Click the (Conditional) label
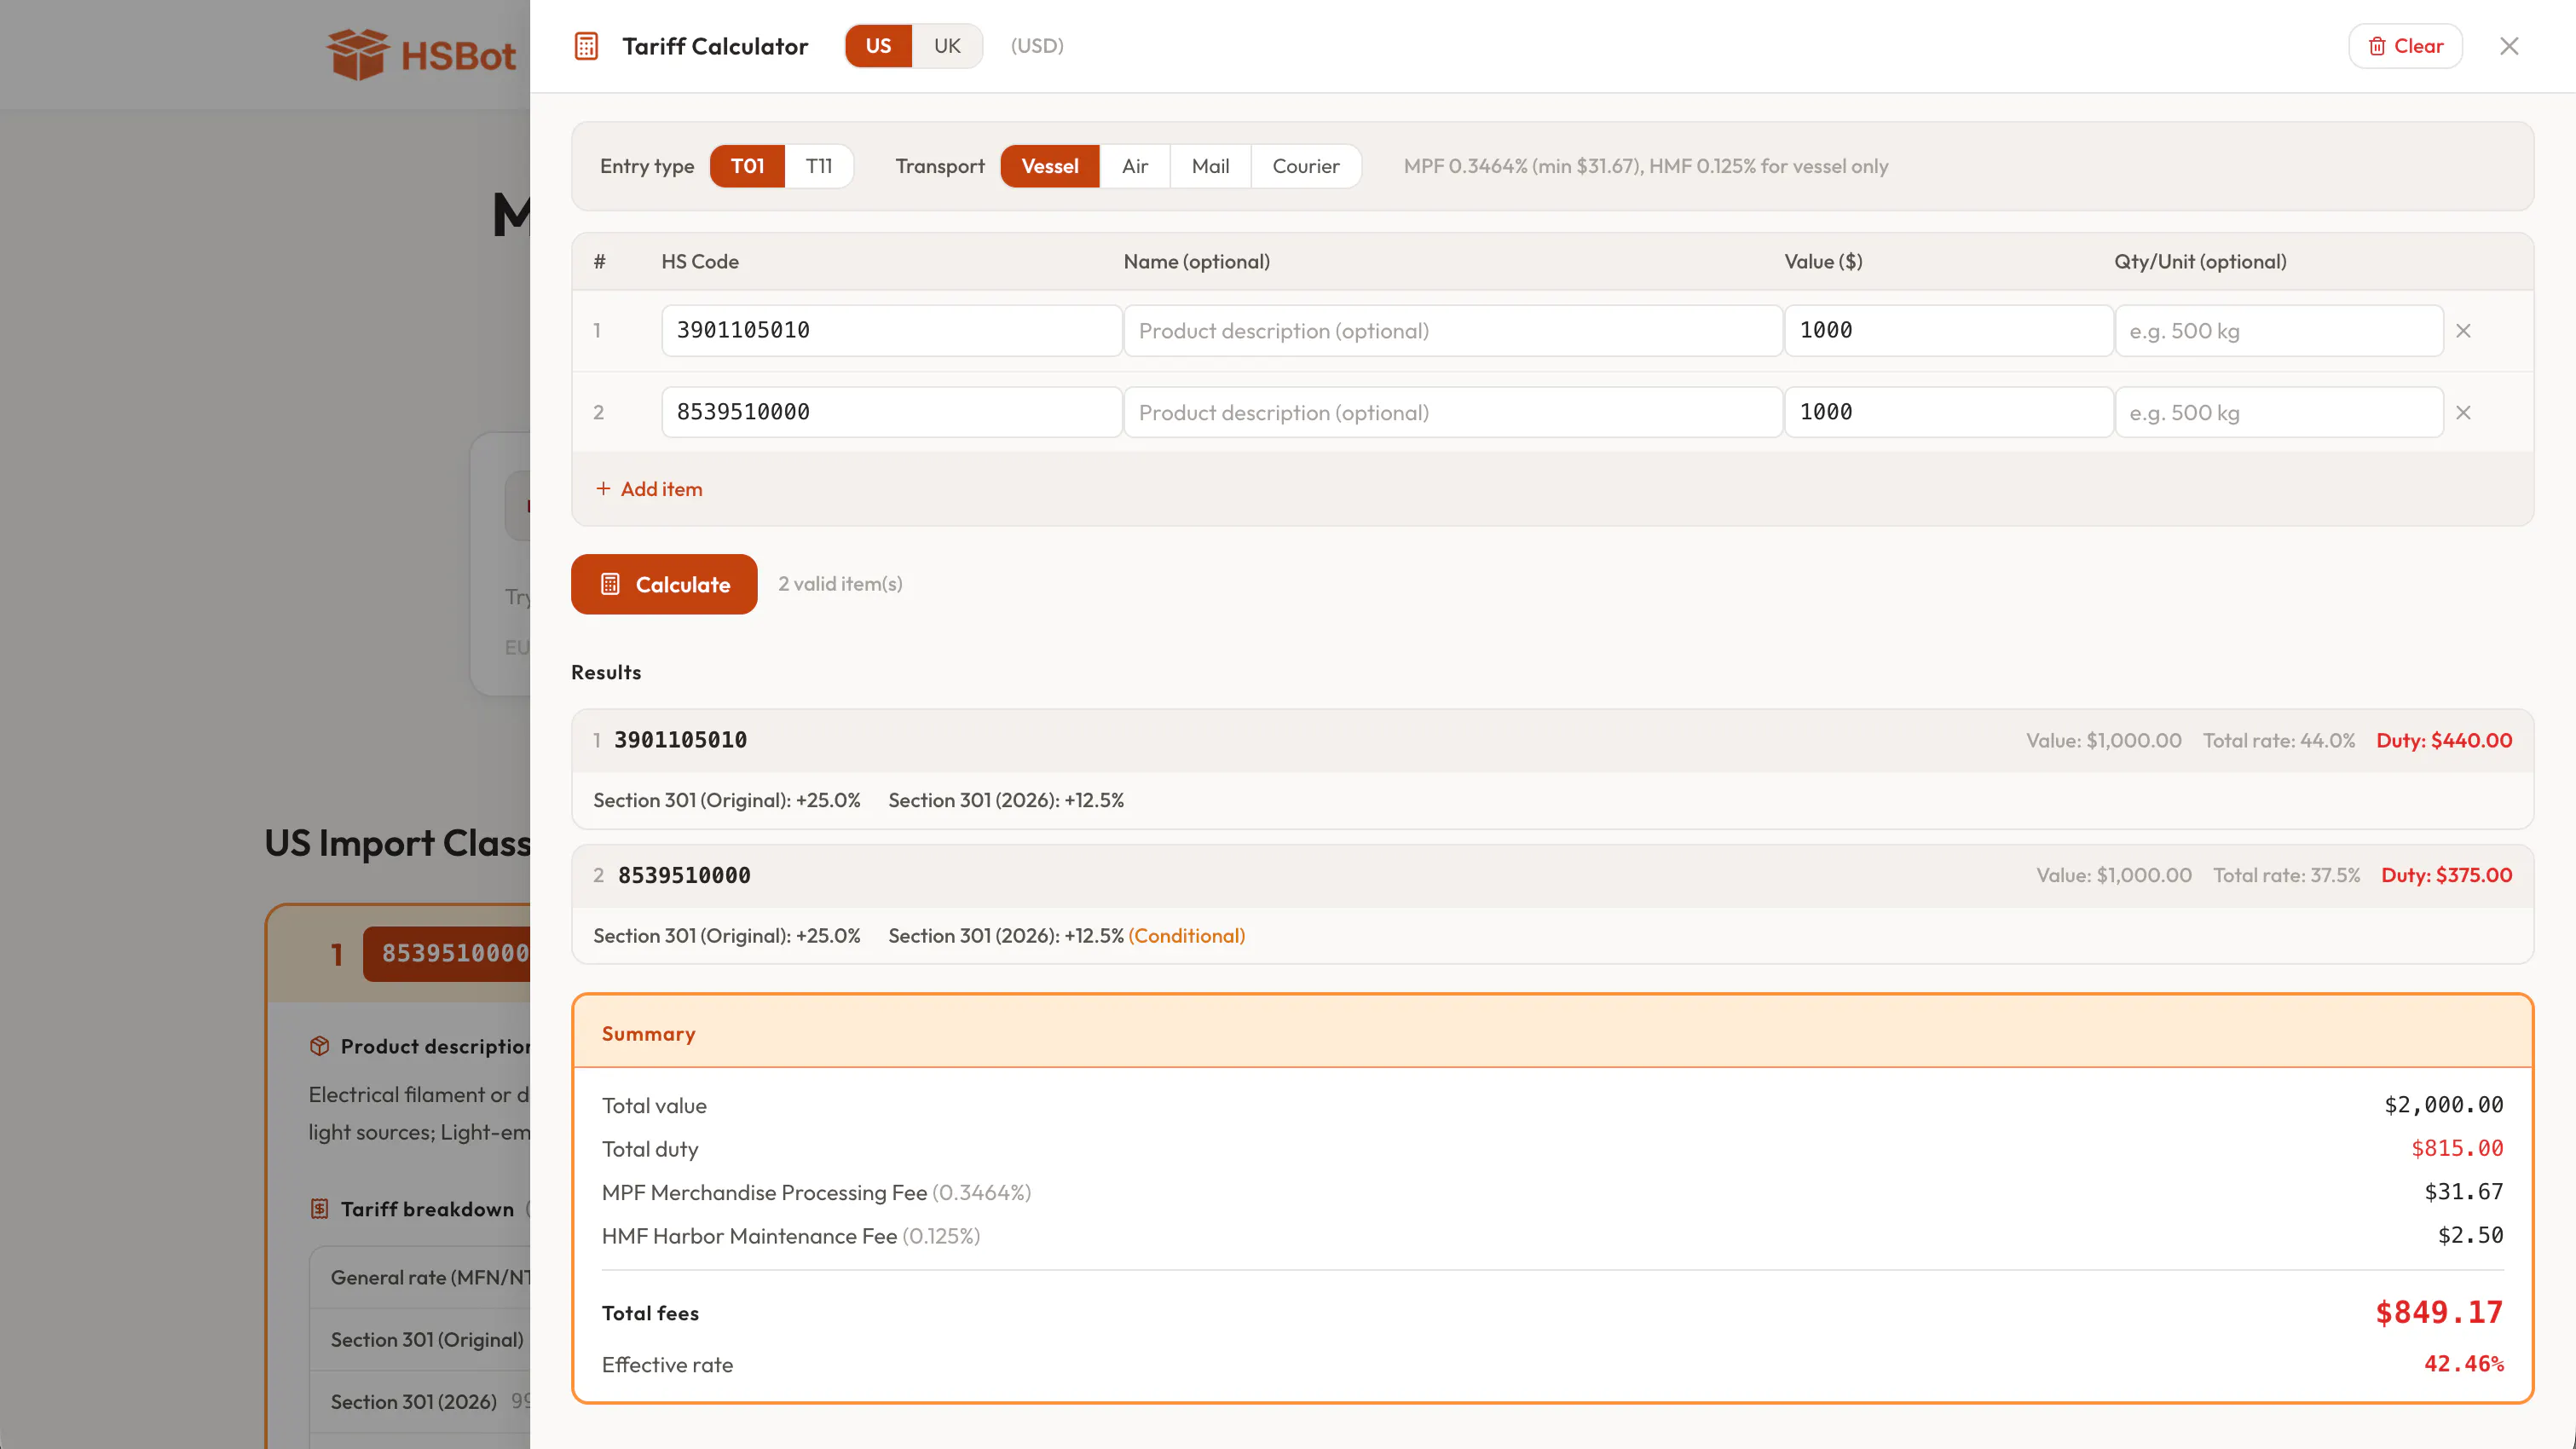 1186,936
